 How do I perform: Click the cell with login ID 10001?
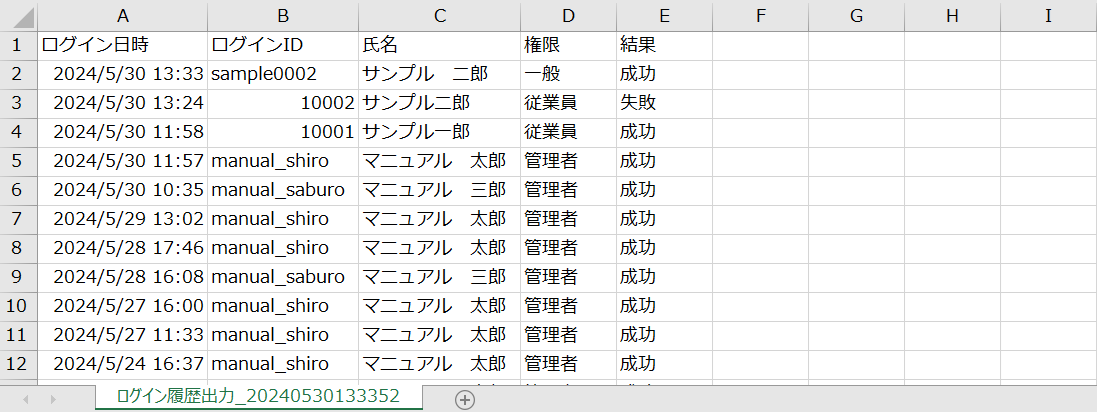(283, 132)
